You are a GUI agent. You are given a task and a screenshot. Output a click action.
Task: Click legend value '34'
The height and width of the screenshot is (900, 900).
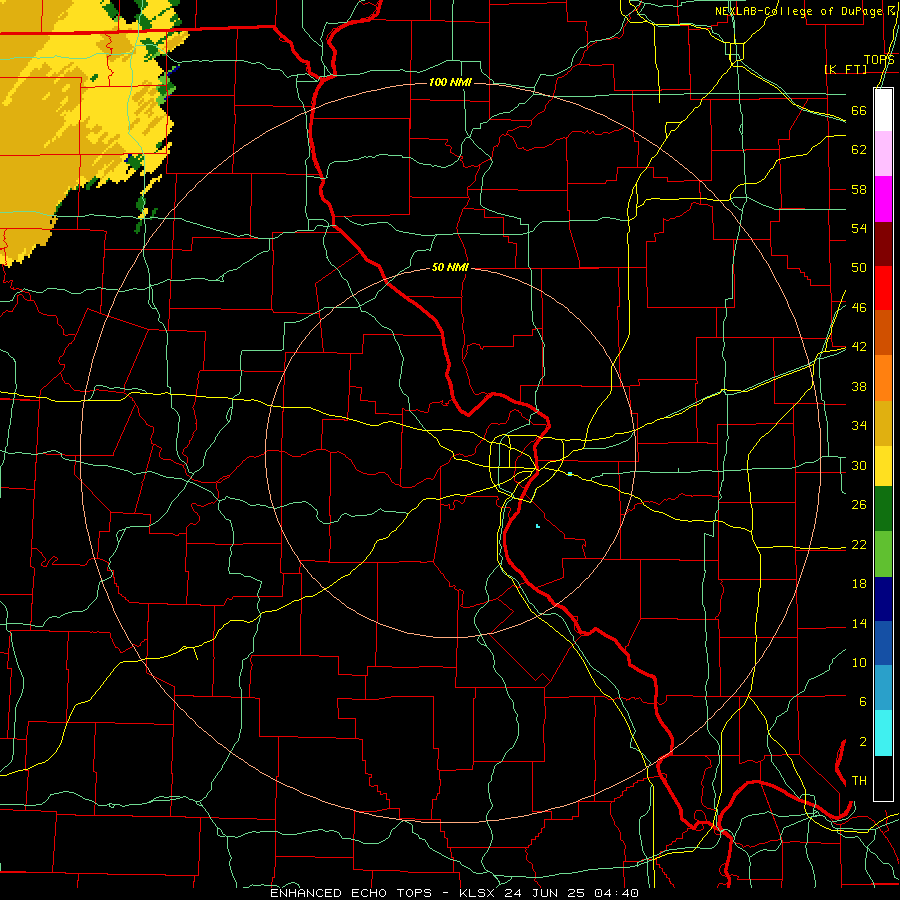click(859, 426)
